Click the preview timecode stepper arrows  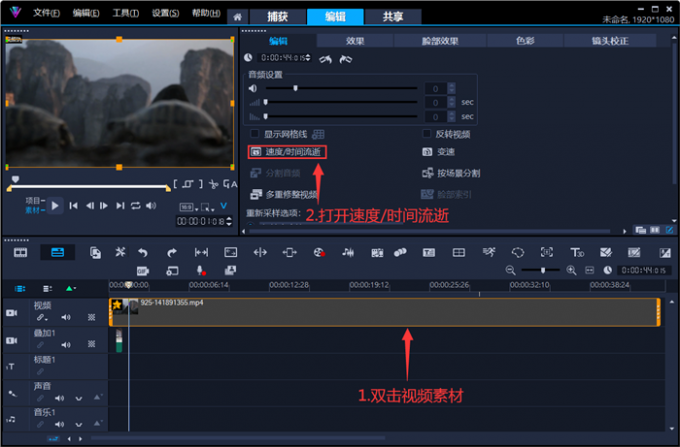(x=229, y=222)
